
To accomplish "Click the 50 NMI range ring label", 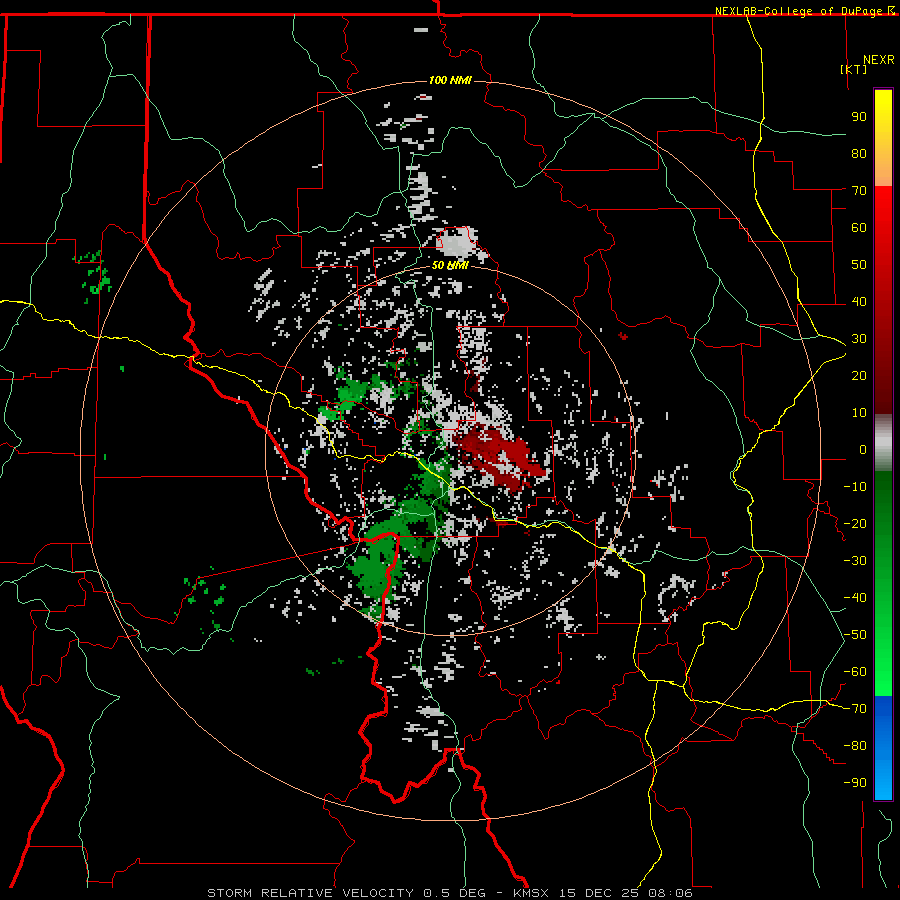I will 450,265.
